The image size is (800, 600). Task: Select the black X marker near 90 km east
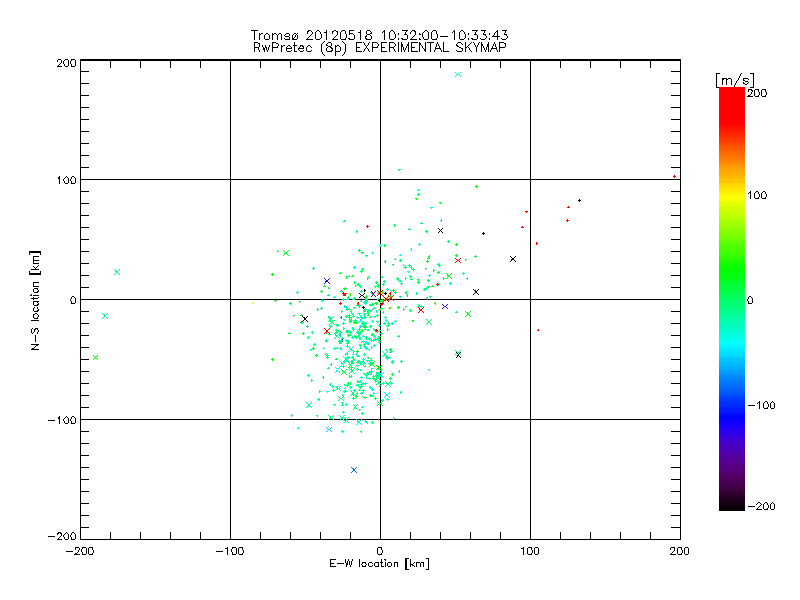513,259
